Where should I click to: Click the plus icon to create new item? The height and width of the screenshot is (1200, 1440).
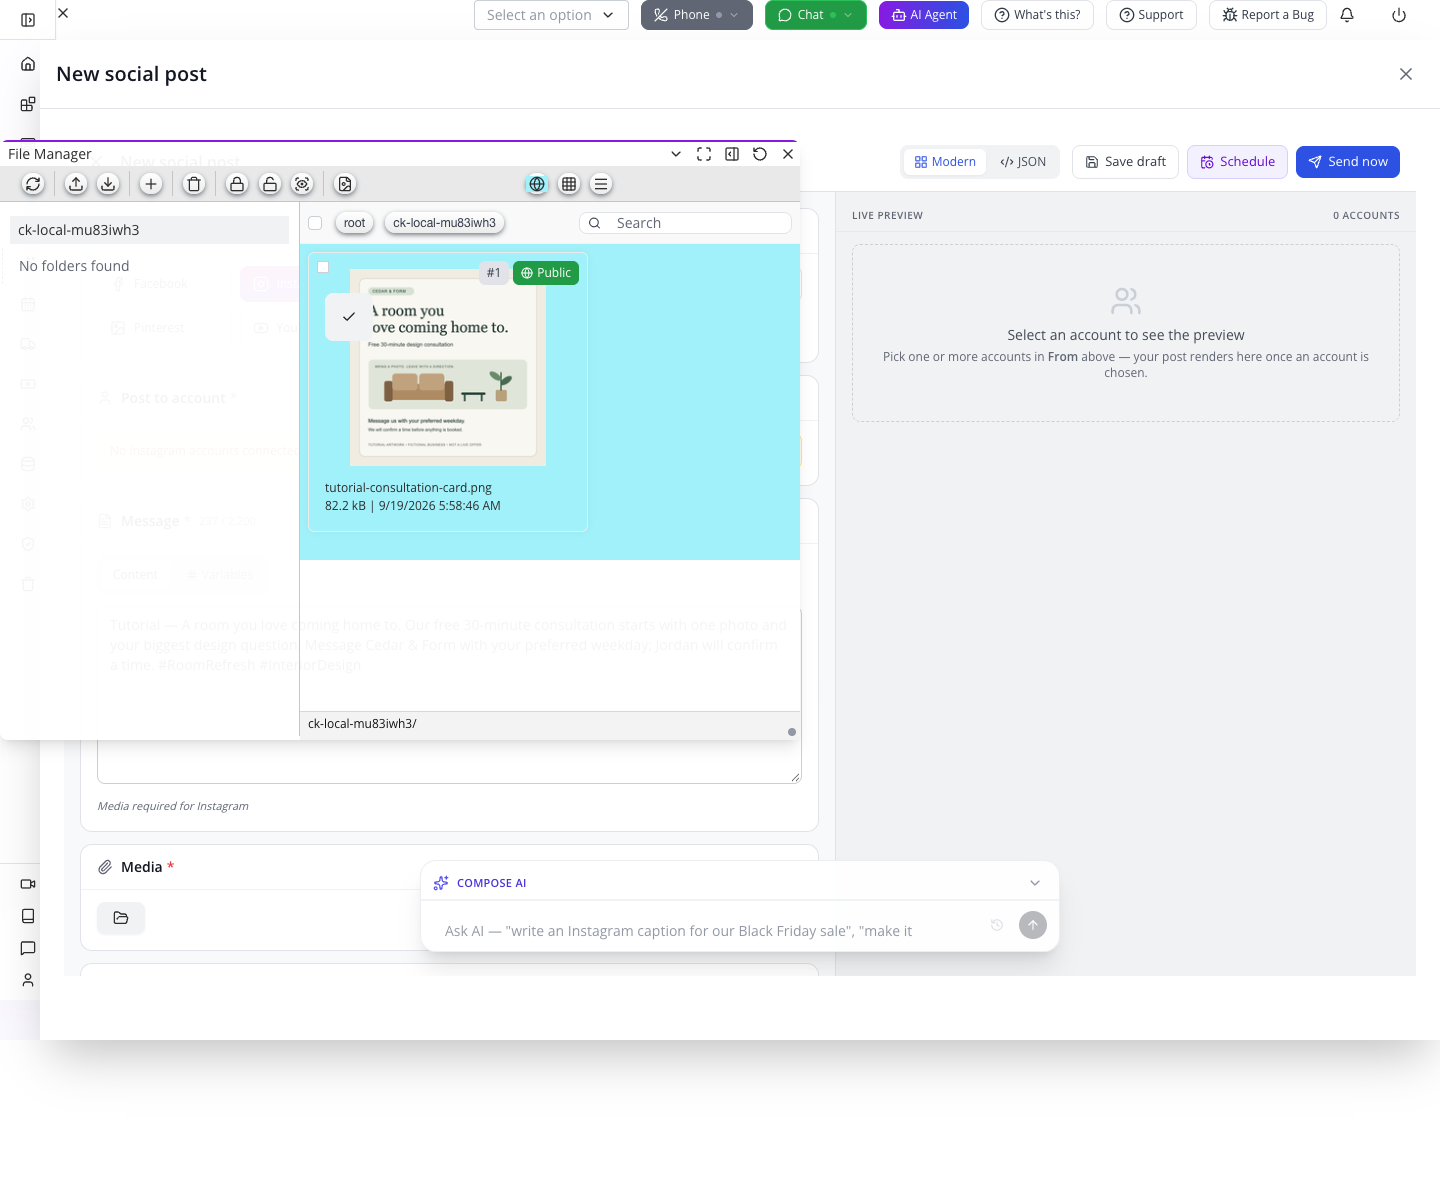point(151,184)
